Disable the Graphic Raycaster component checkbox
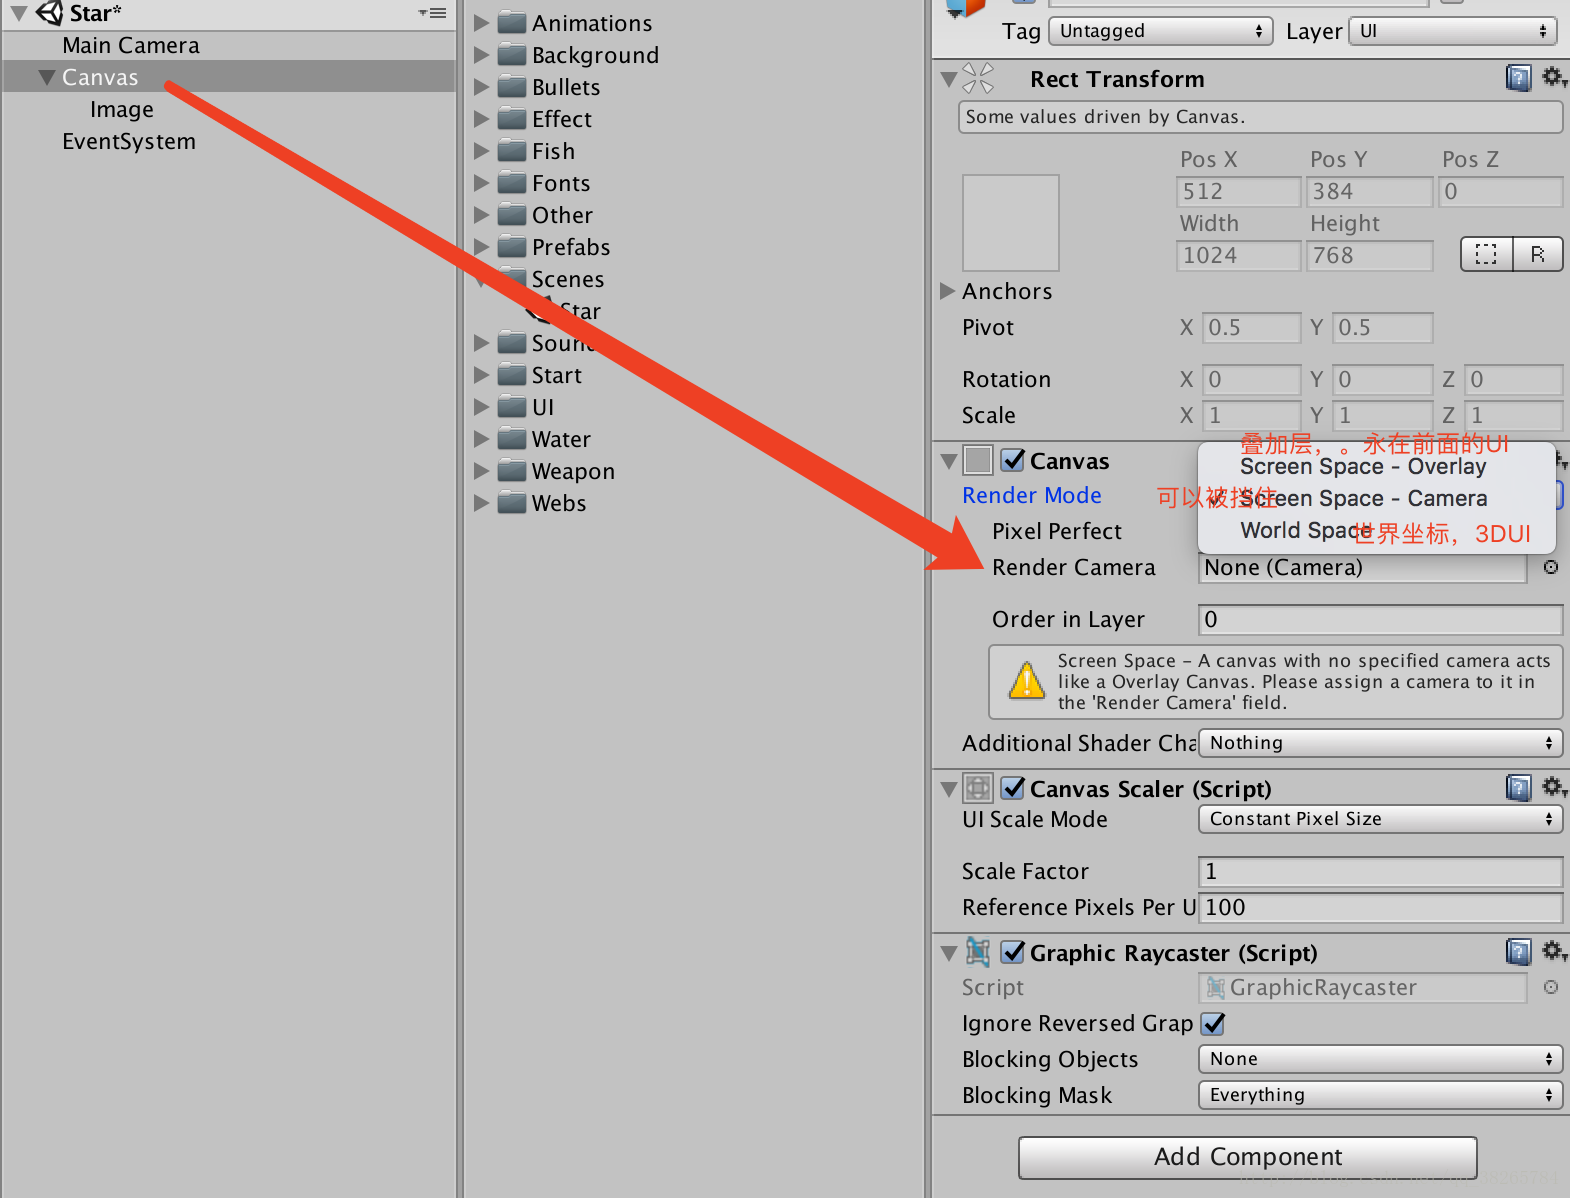This screenshot has height=1198, width=1570. click(1013, 952)
